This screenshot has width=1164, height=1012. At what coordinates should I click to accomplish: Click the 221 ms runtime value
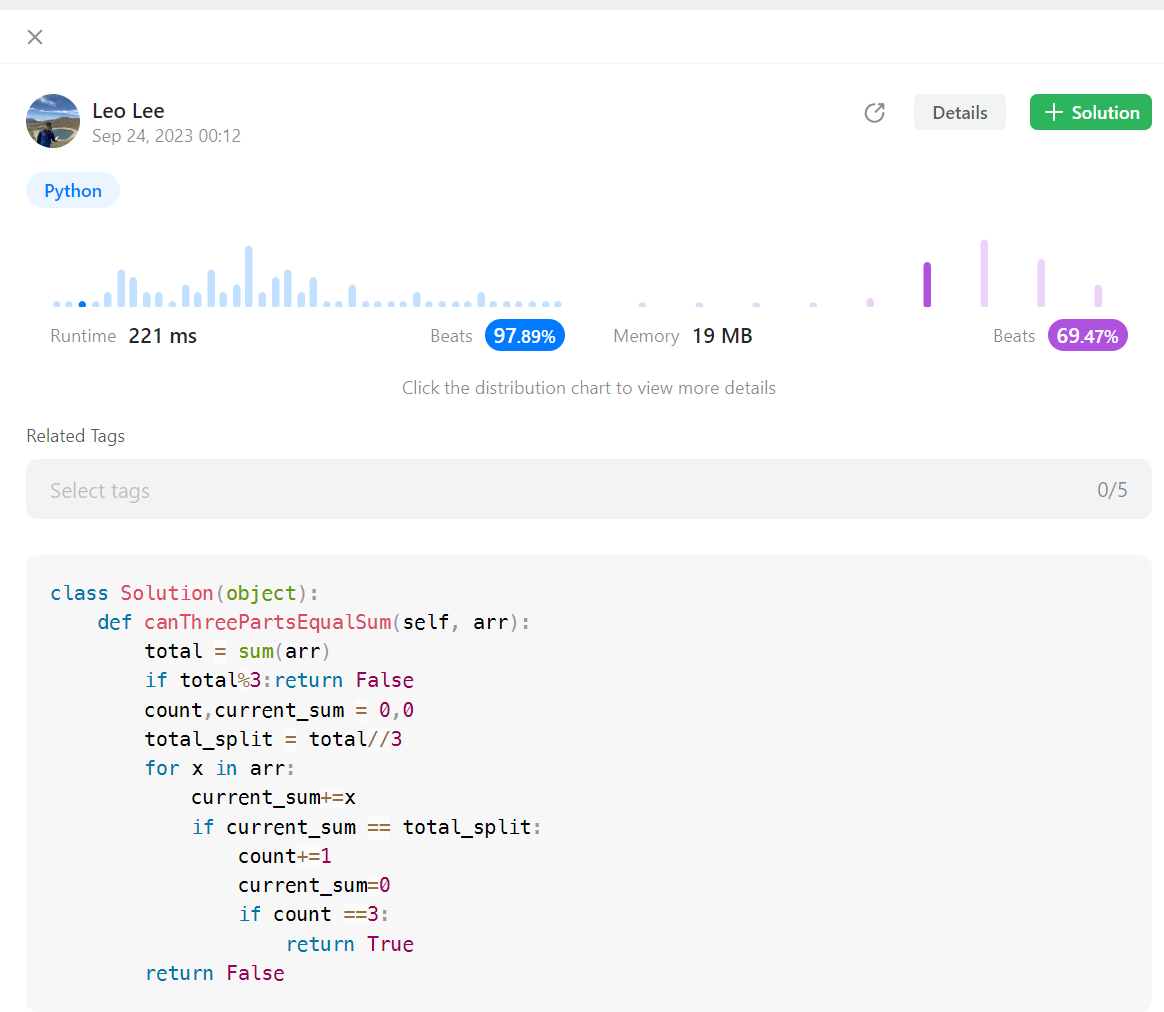(x=162, y=335)
